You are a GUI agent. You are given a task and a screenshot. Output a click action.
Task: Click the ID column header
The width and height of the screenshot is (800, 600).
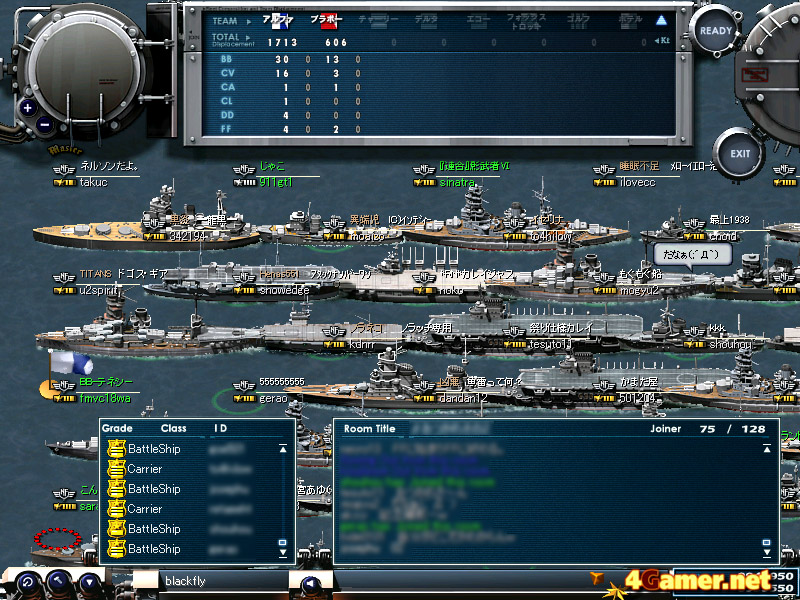220,428
